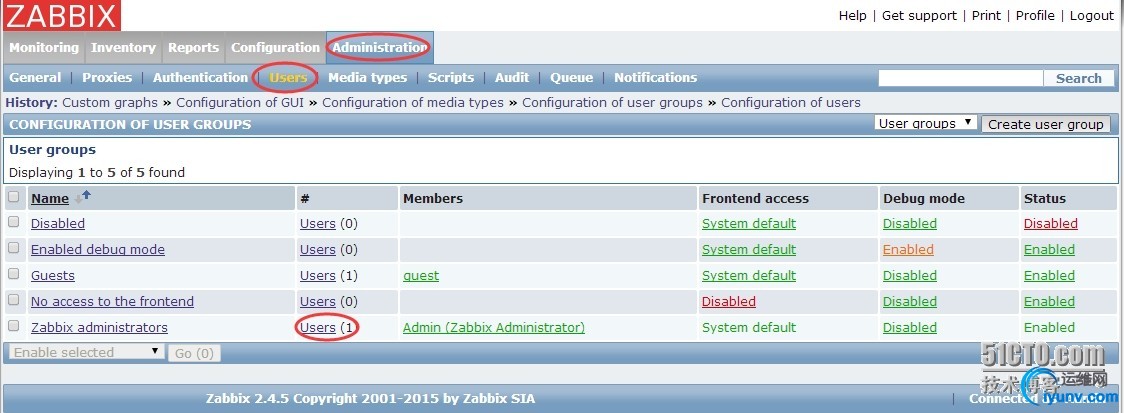
Task: Click the Logout link
Action: tap(1091, 15)
